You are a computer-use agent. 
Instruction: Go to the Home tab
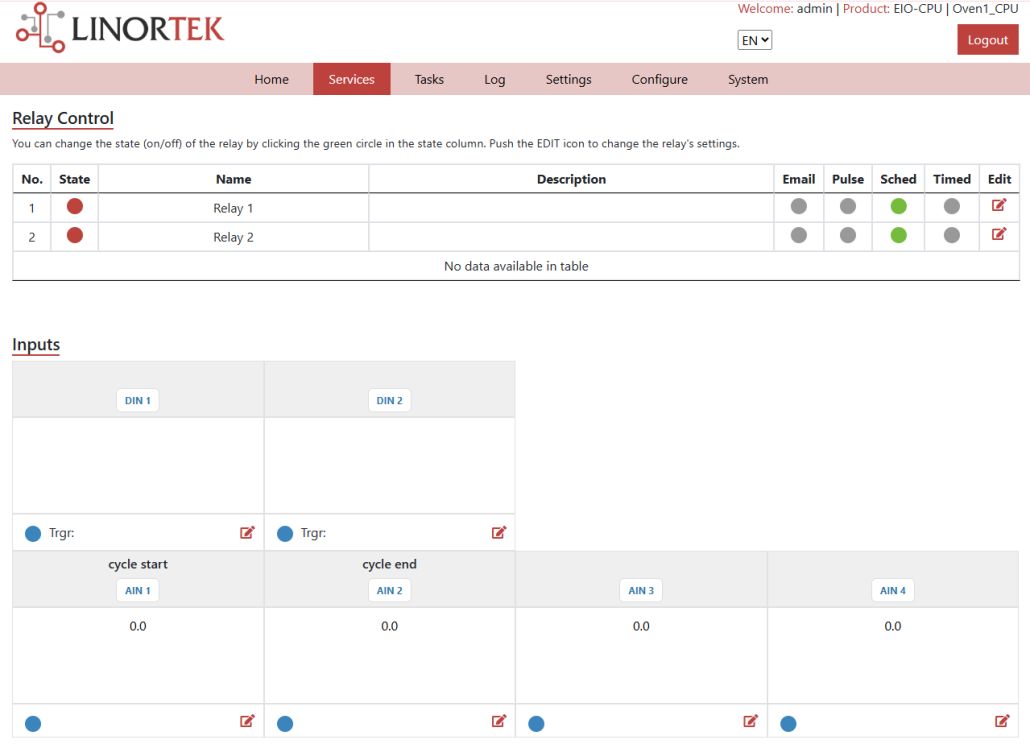[x=271, y=79]
